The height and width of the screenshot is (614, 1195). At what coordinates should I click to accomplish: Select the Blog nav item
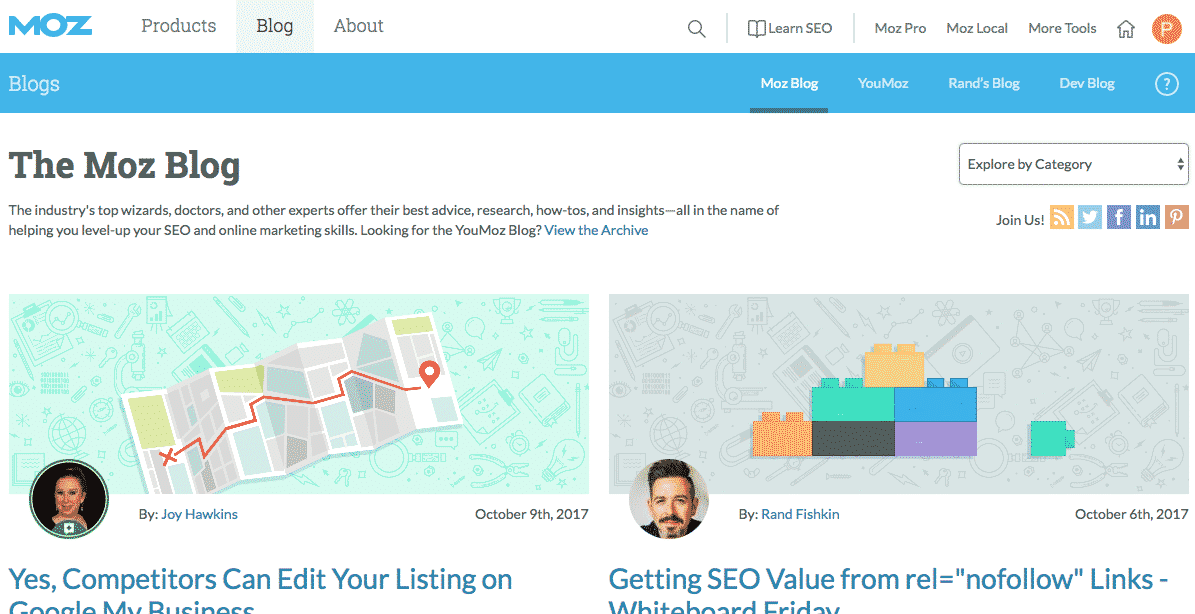[274, 26]
